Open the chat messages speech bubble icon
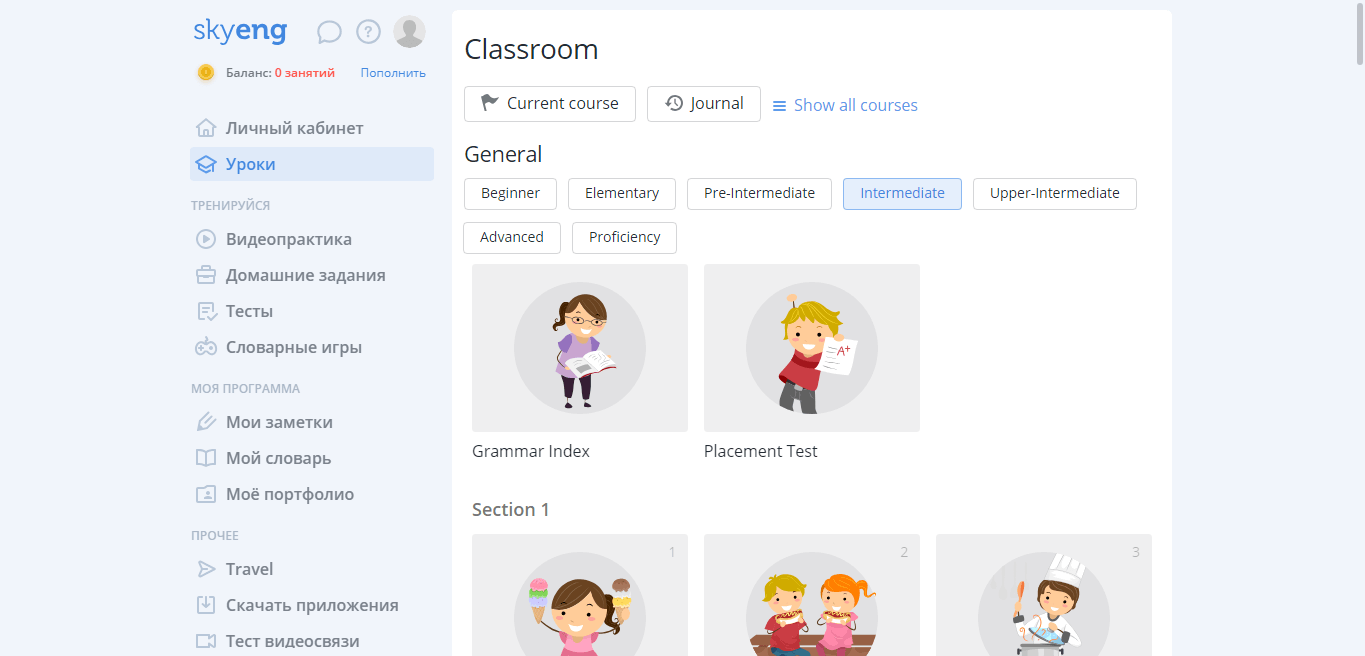This screenshot has height=656, width=1365. click(x=329, y=33)
